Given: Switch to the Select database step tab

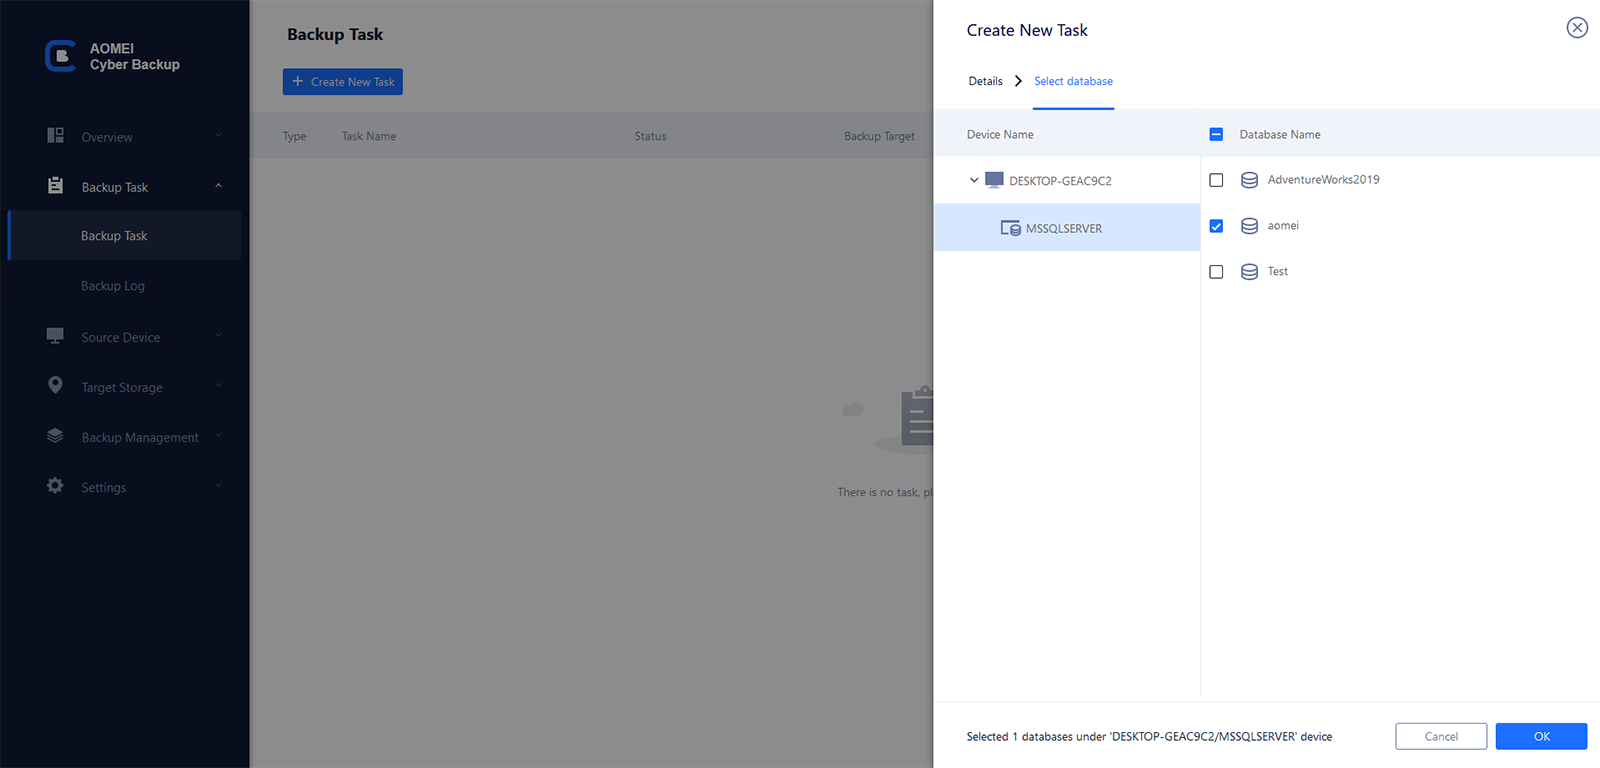Looking at the screenshot, I should pyautogui.click(x=1073, y=81).
